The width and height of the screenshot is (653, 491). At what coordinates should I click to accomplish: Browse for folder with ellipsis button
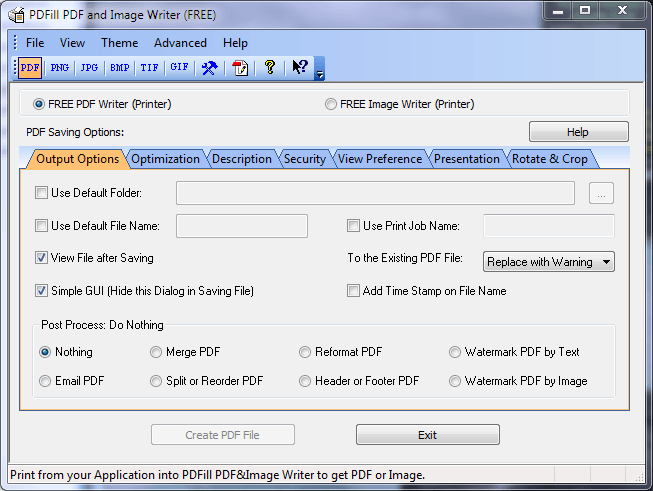click(601, 193)
